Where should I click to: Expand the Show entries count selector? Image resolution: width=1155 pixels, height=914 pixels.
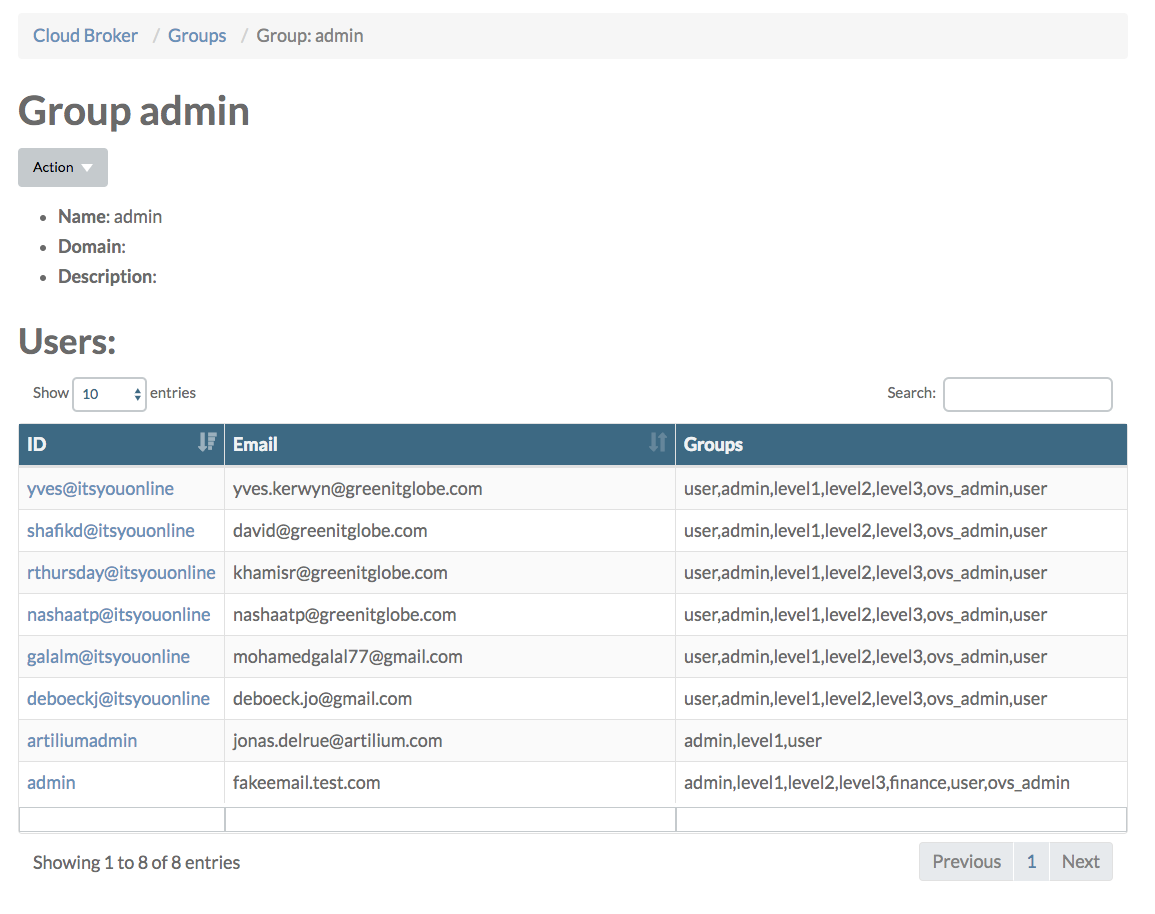109,394
